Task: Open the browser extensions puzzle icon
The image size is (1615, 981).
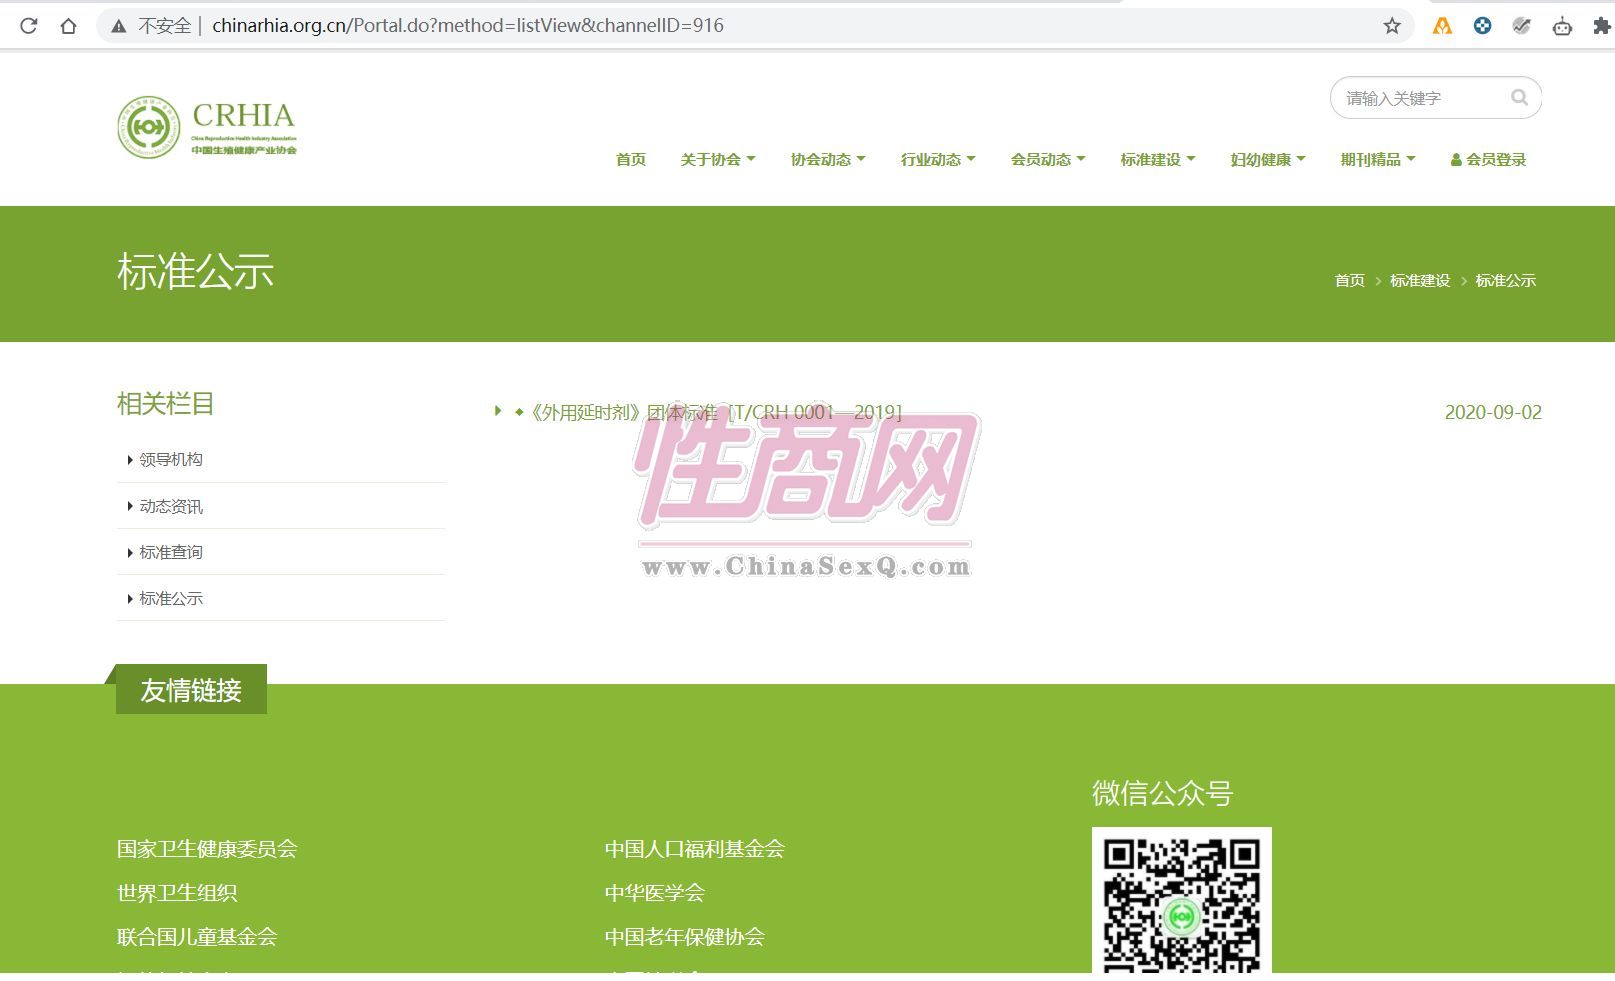Action: pyautogui.click(x=1601, y=26)
